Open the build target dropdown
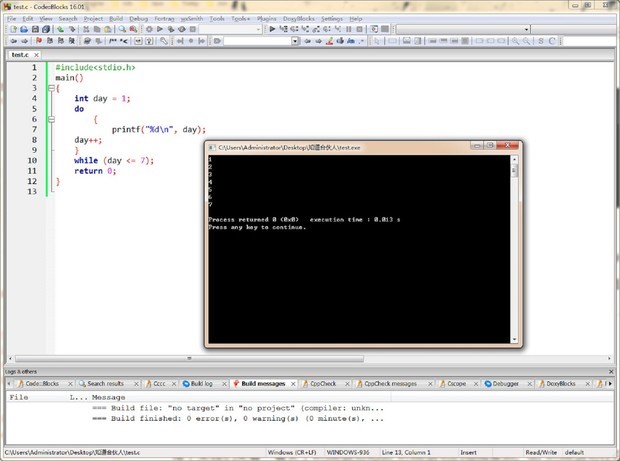This screenshot has width=620, height=461. click(231, 29)
